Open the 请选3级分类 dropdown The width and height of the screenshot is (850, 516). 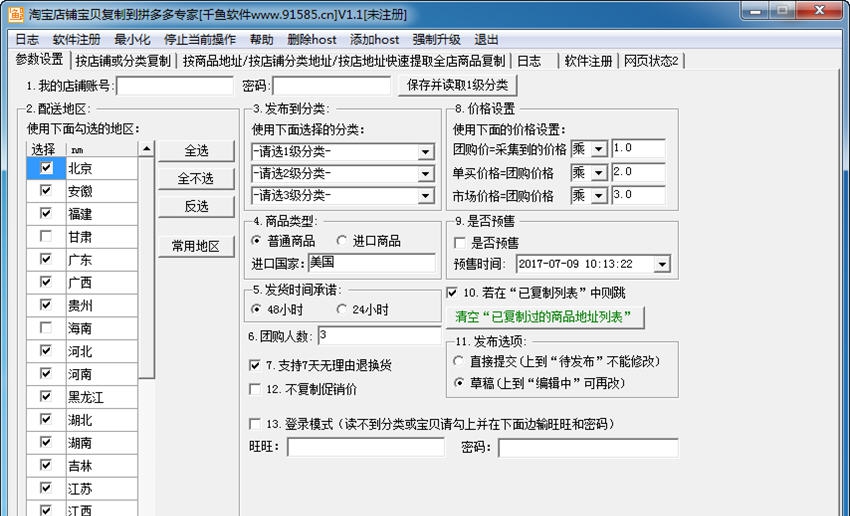coord(426,195)
